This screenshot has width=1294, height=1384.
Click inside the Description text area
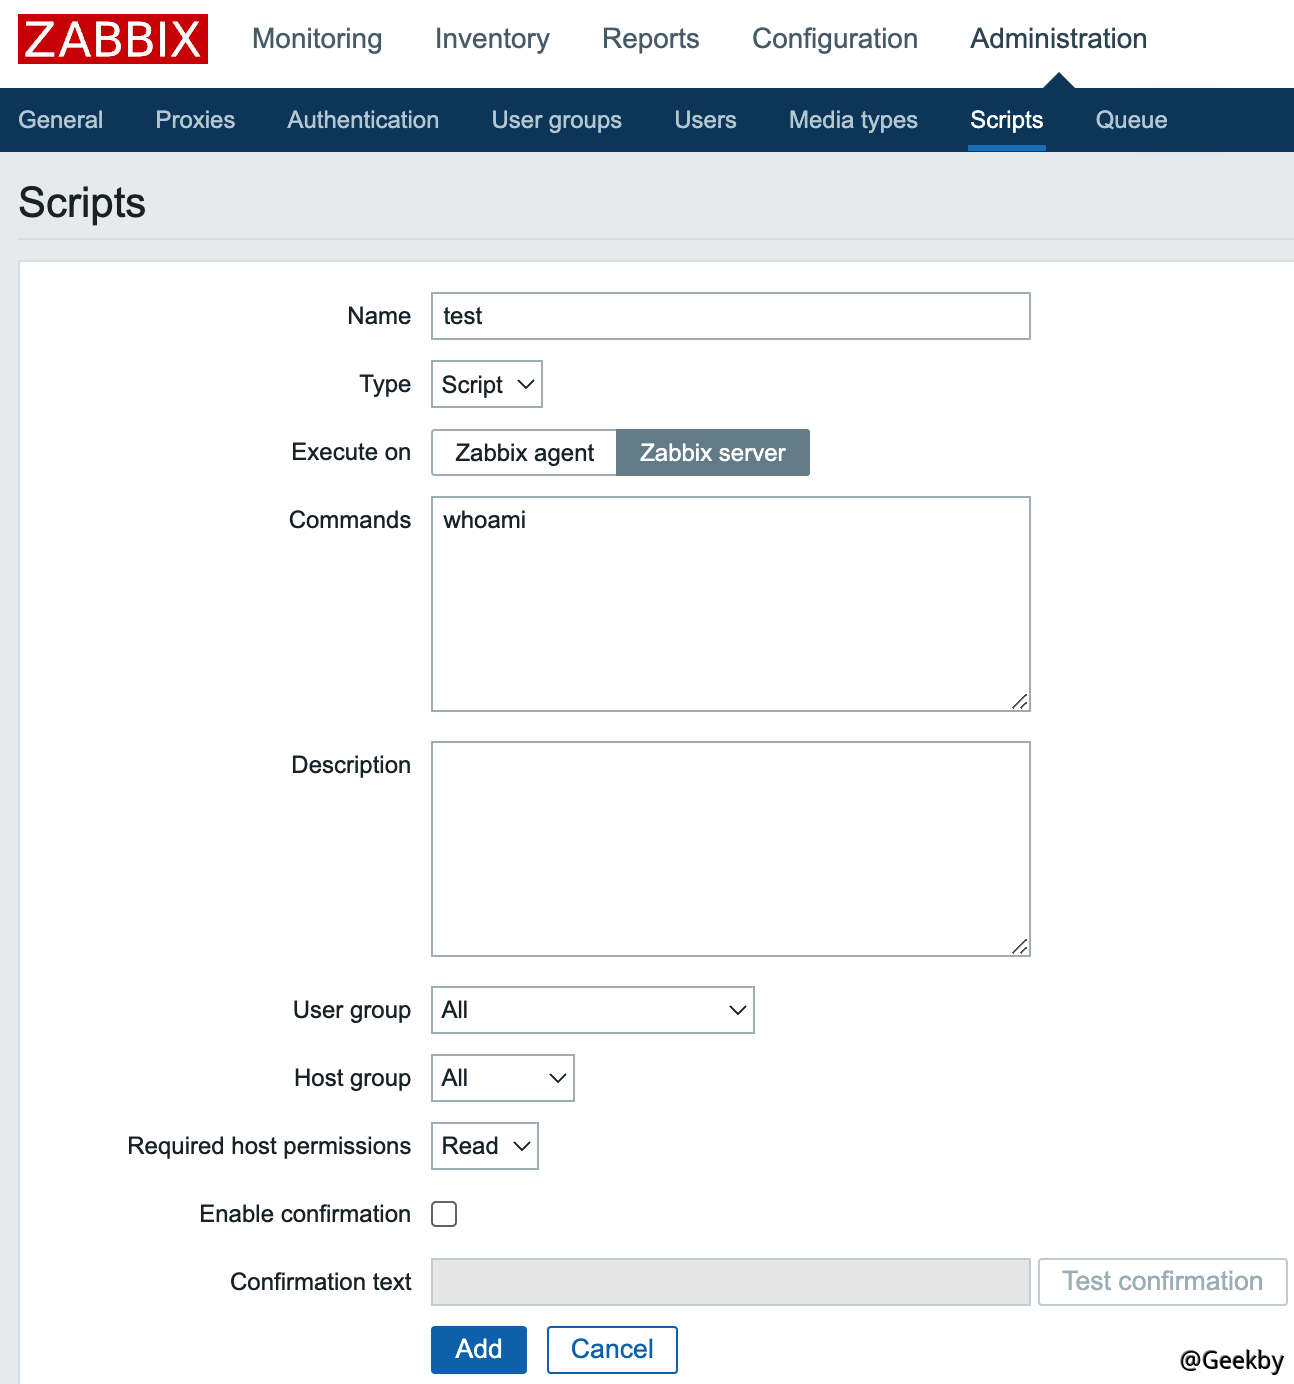tap(730, 849)
